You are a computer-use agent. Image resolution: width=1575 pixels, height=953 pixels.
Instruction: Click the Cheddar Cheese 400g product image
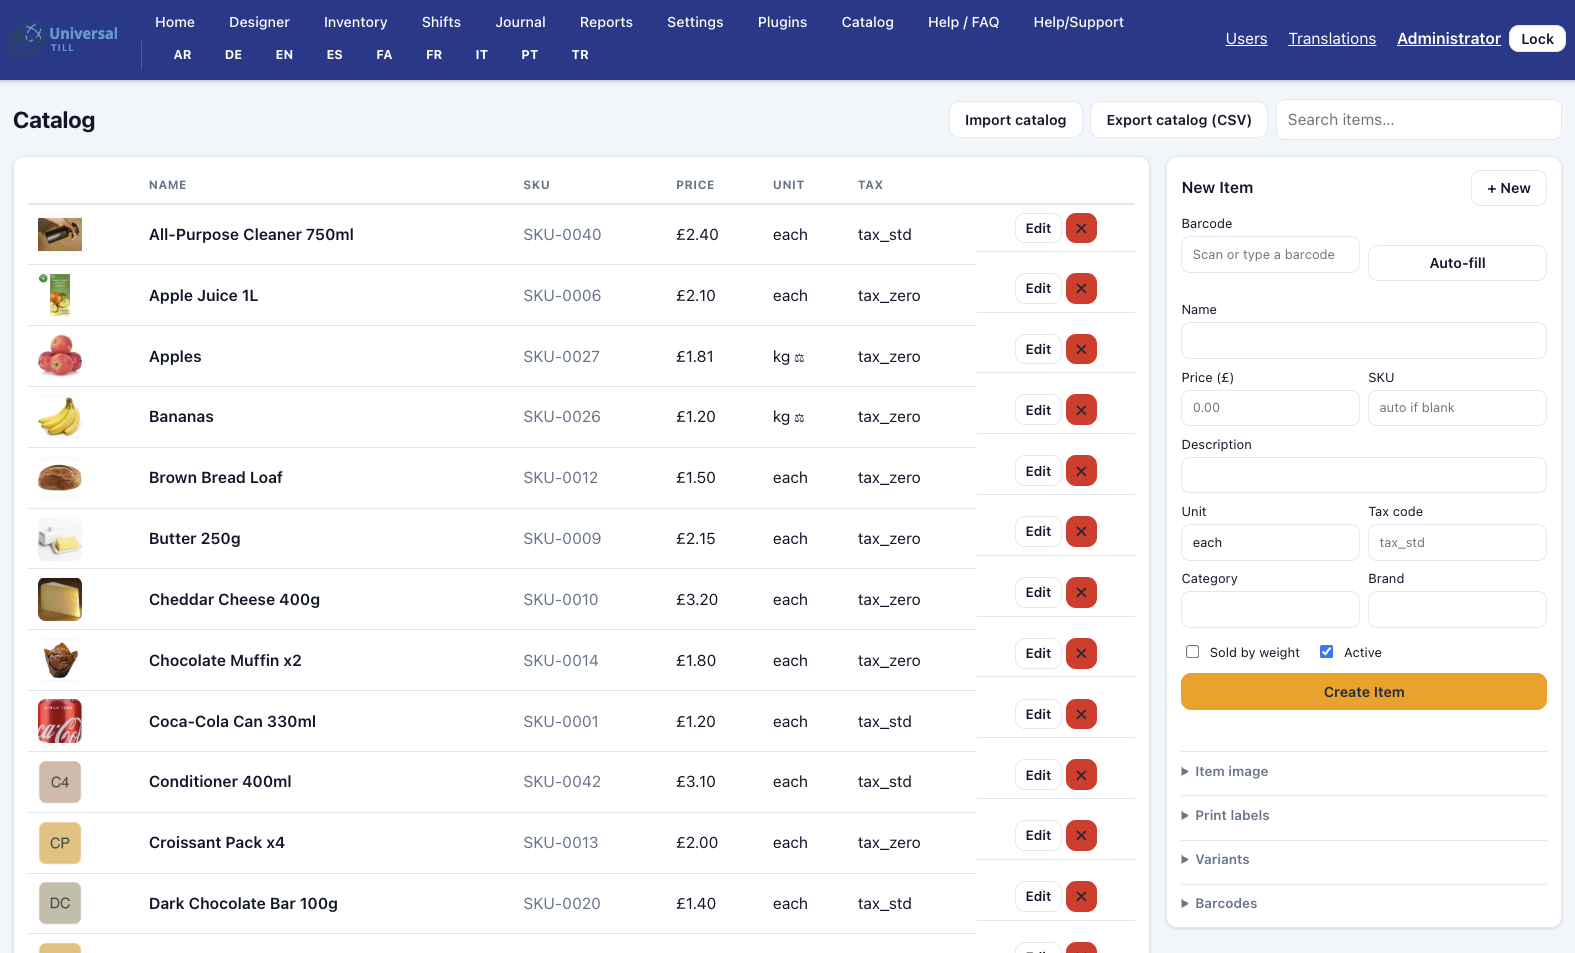(x=60, y=599)
